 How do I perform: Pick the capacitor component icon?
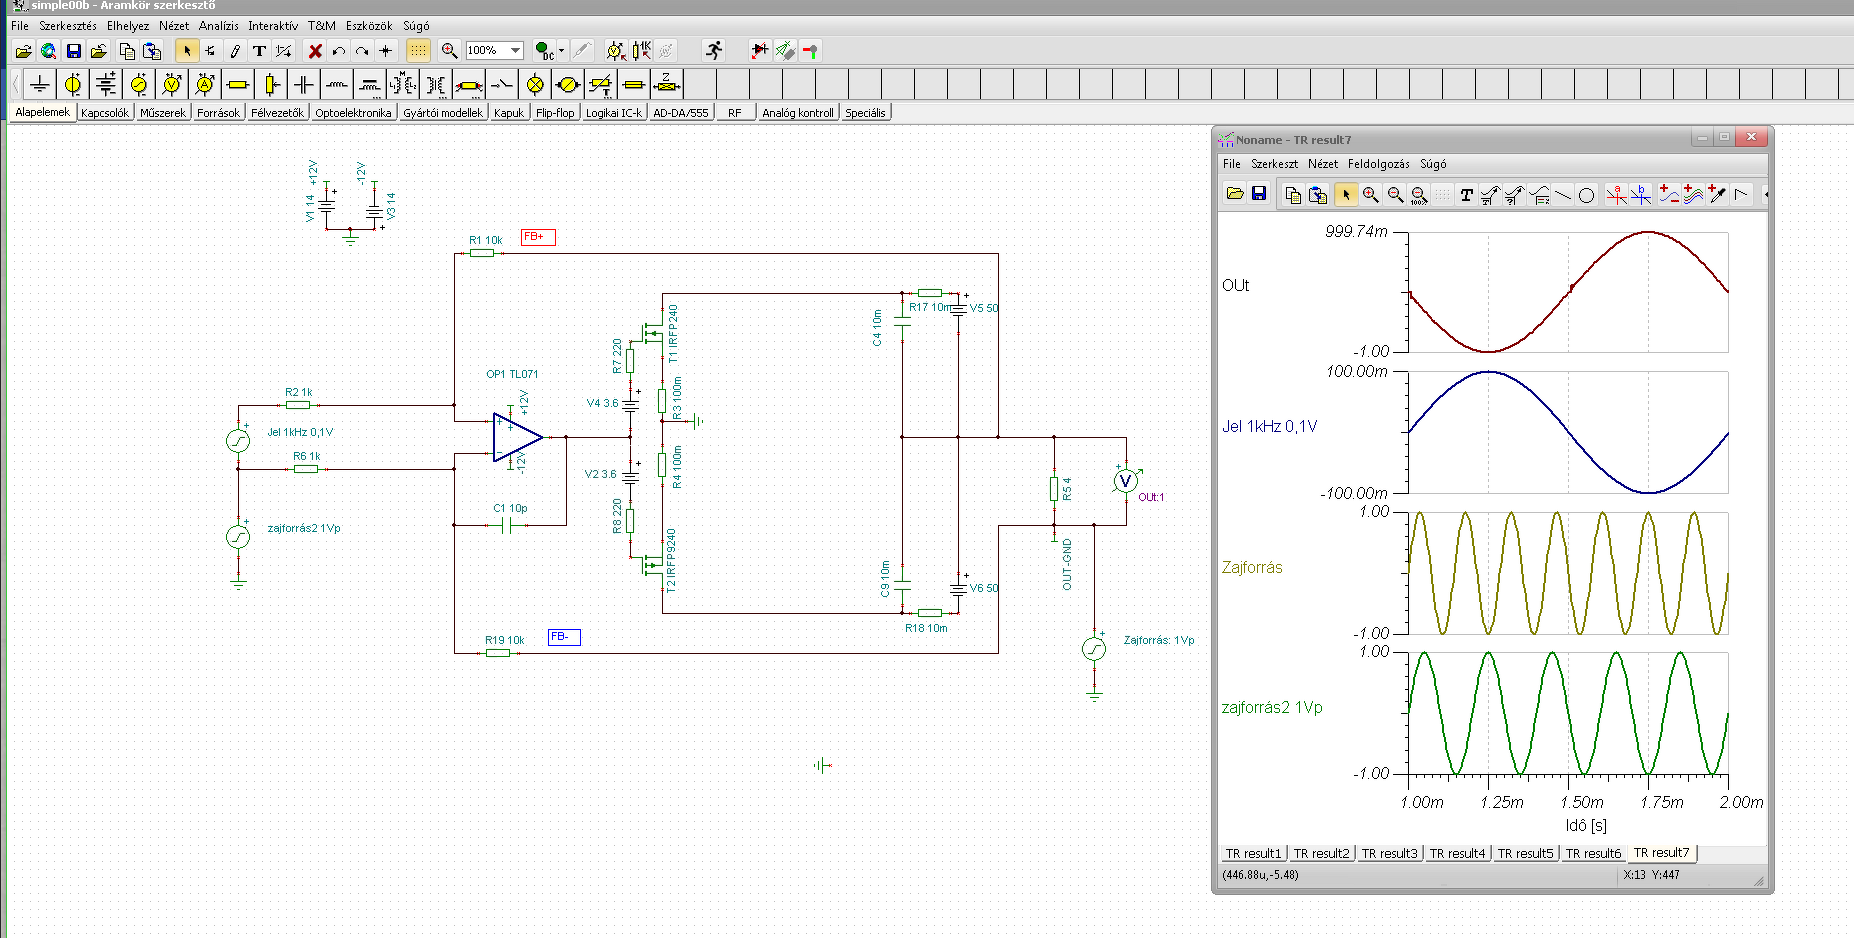coord(304,85)
